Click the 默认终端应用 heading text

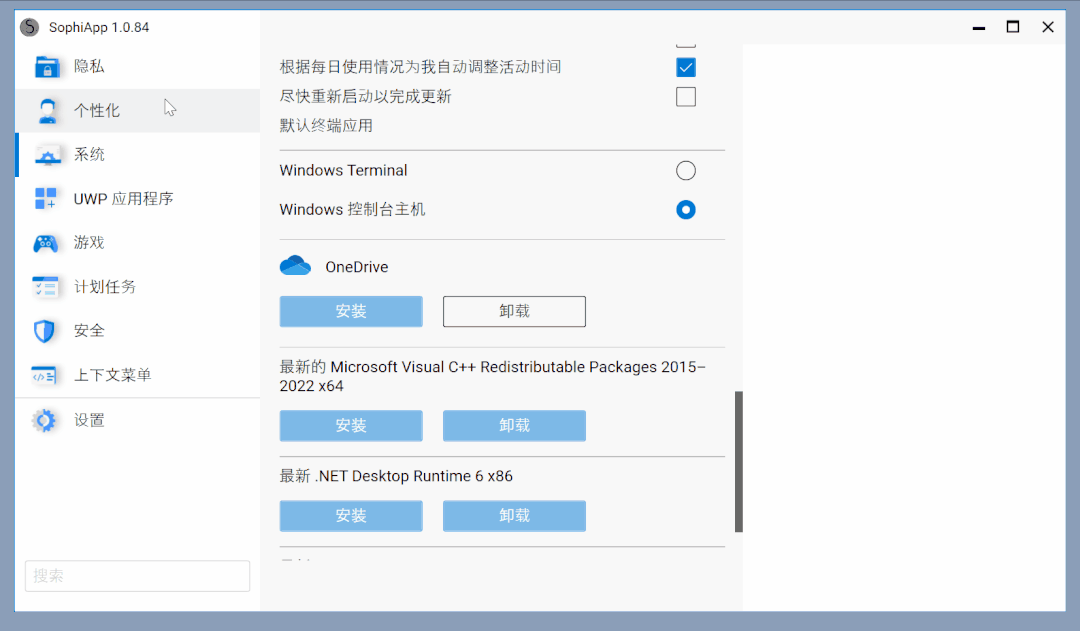(326, 126)
